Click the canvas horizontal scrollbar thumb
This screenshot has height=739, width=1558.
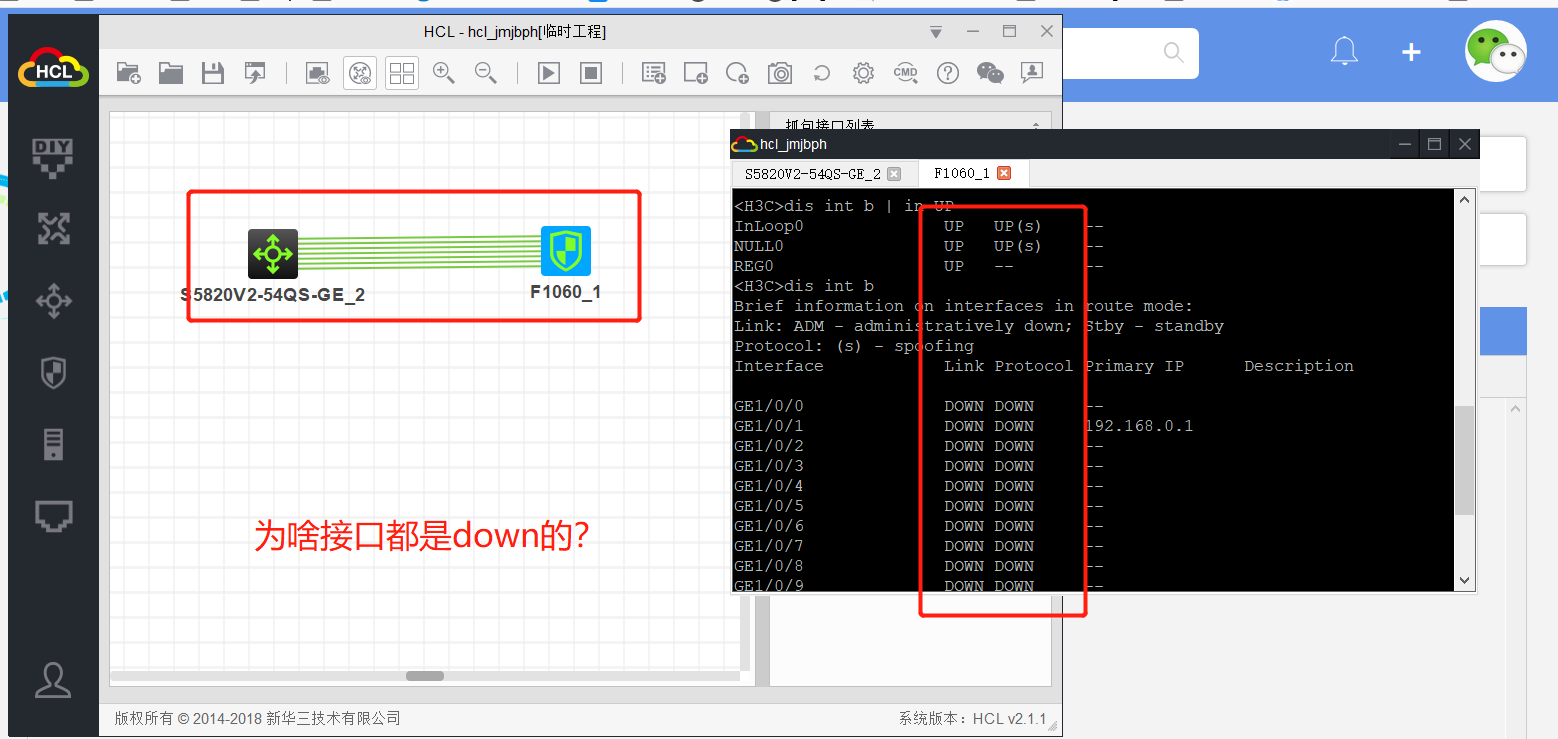click(x=425, y=676)
